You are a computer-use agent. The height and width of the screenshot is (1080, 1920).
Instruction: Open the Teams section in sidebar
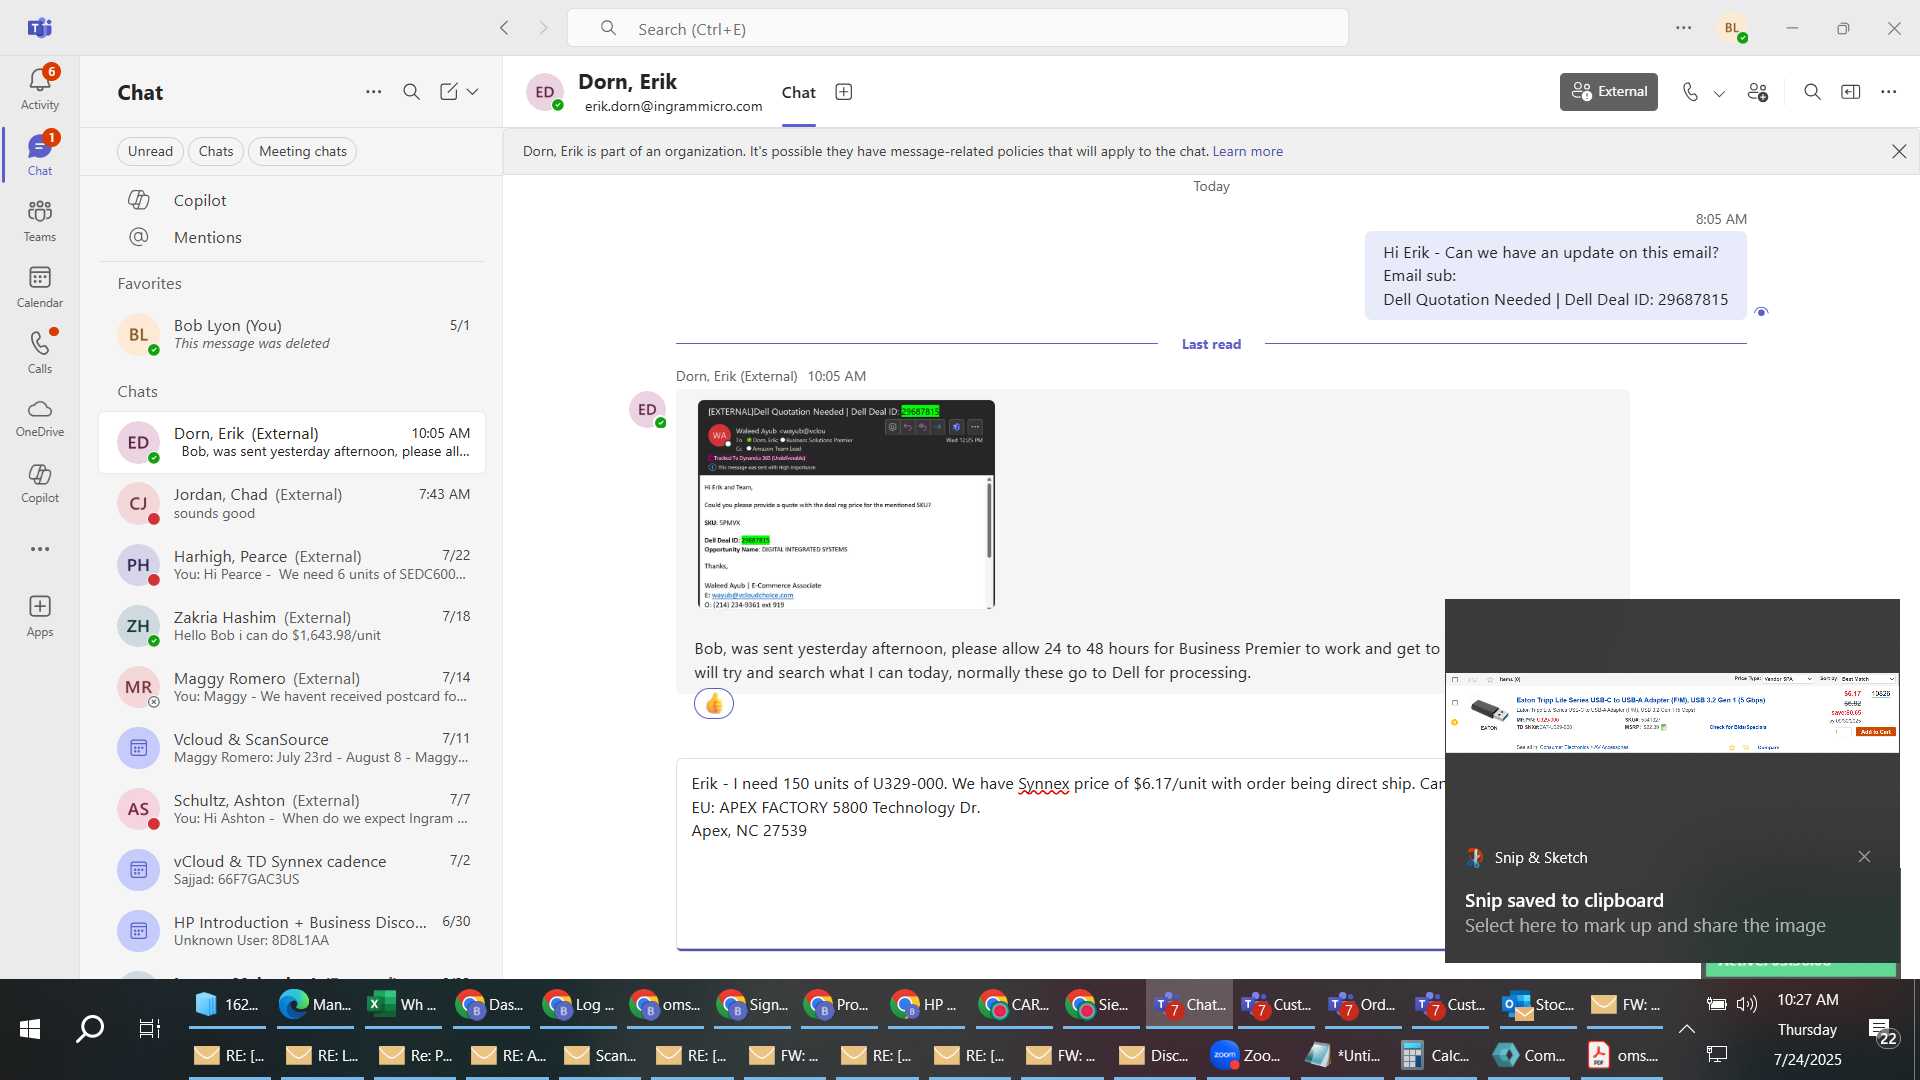pos(40,221)
